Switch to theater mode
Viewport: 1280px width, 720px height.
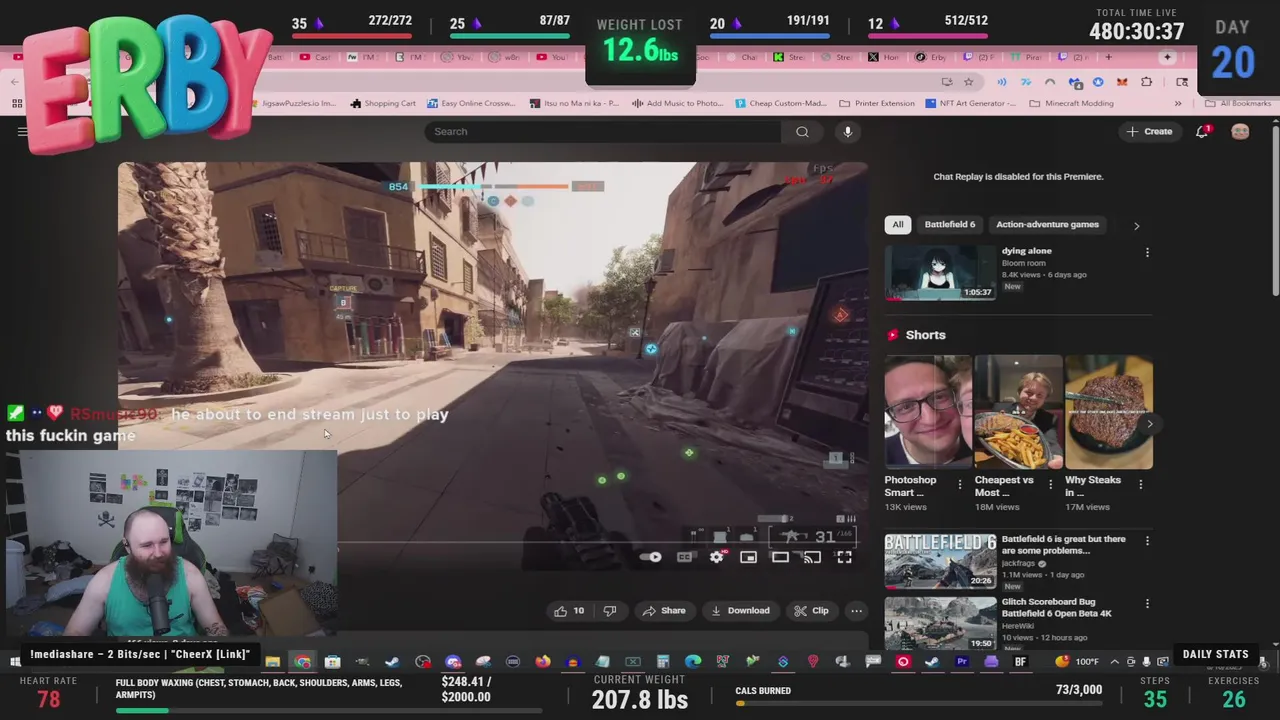(x=780, y=557)
